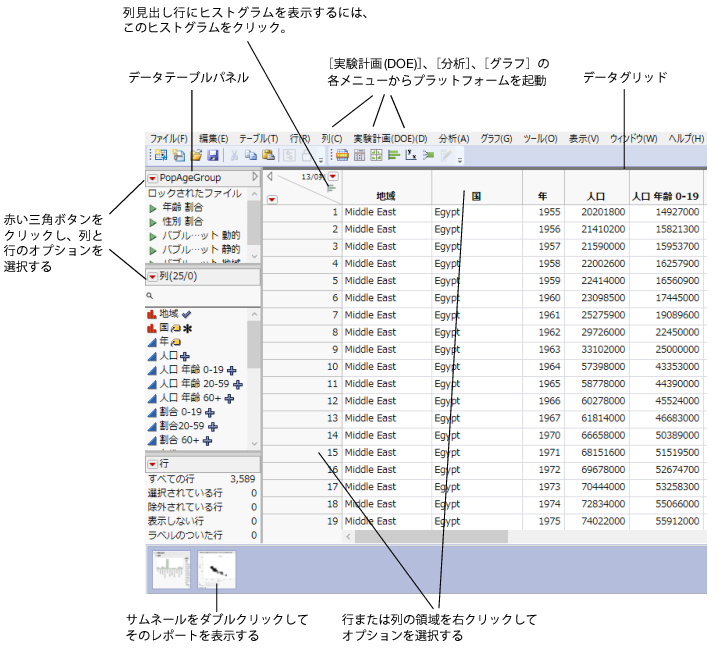Open the 行 panel red triangle menu
This screenshot has height=652, width=719.
point(153,464)
